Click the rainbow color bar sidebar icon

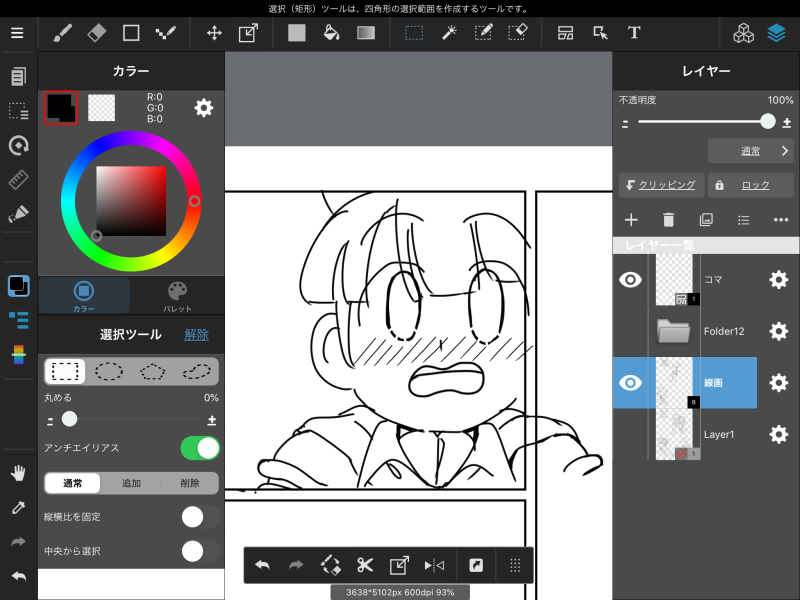tap(18, 354)
